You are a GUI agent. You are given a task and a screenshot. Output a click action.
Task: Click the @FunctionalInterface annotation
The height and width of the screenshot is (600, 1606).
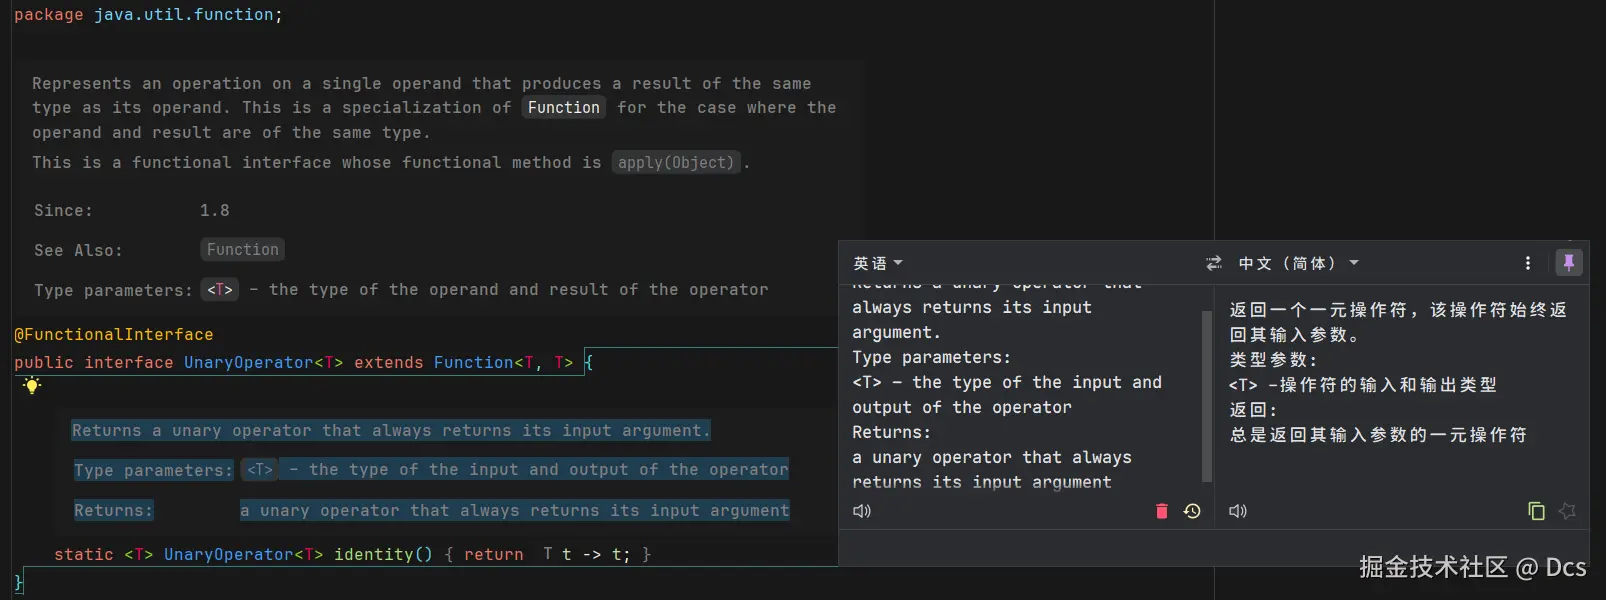pos(114,335)
